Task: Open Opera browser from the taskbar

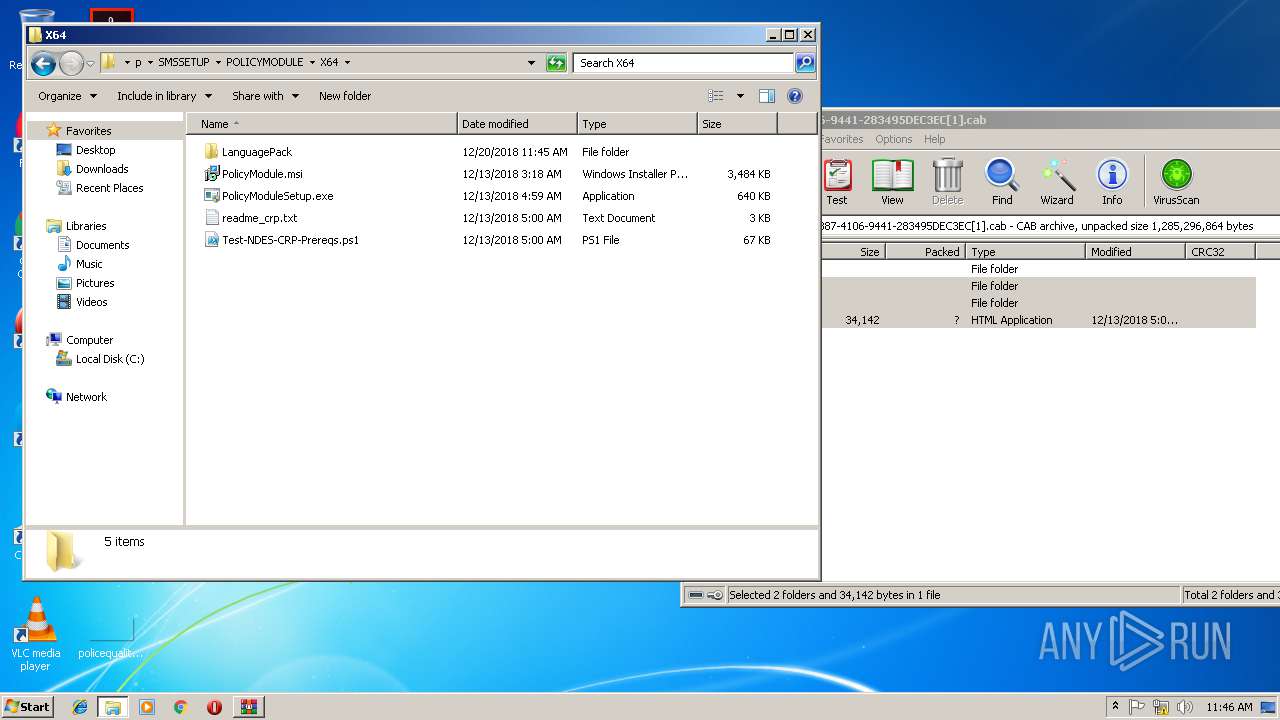Action: (214, 707)
